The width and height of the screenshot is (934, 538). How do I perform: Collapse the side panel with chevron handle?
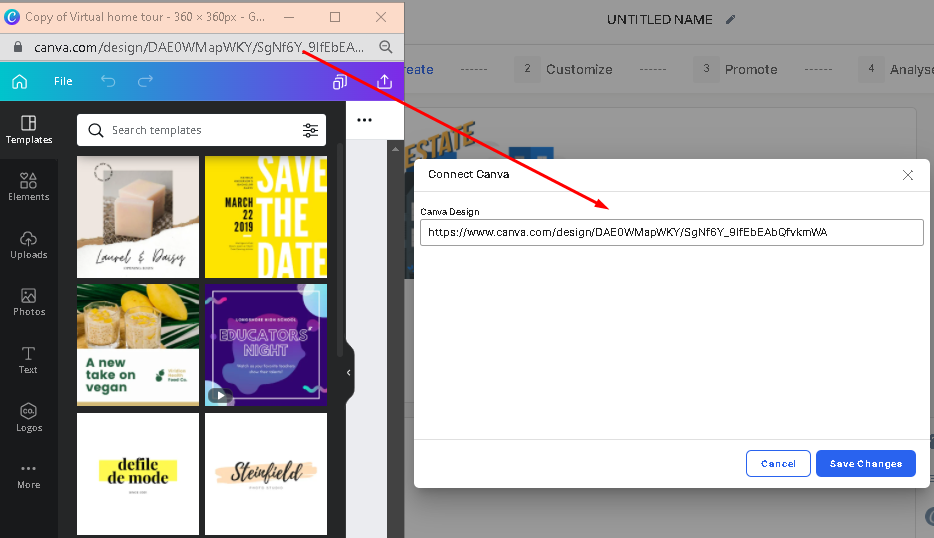coord(349,372)
